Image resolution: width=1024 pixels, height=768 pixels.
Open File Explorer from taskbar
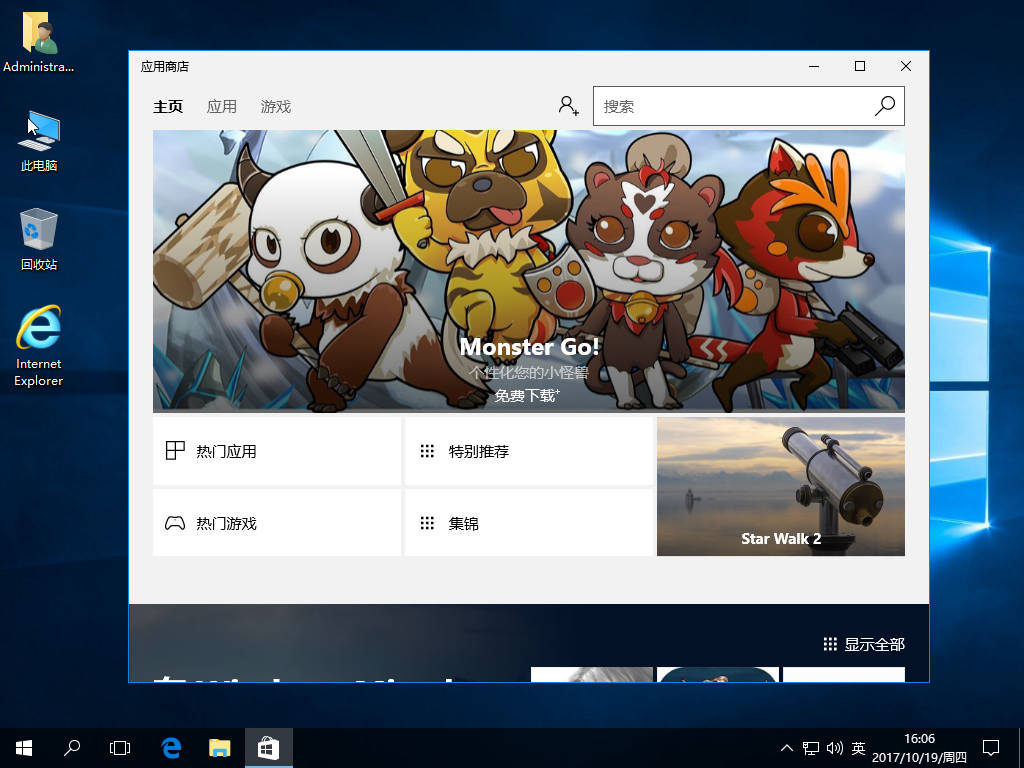(x=219, y=748)
